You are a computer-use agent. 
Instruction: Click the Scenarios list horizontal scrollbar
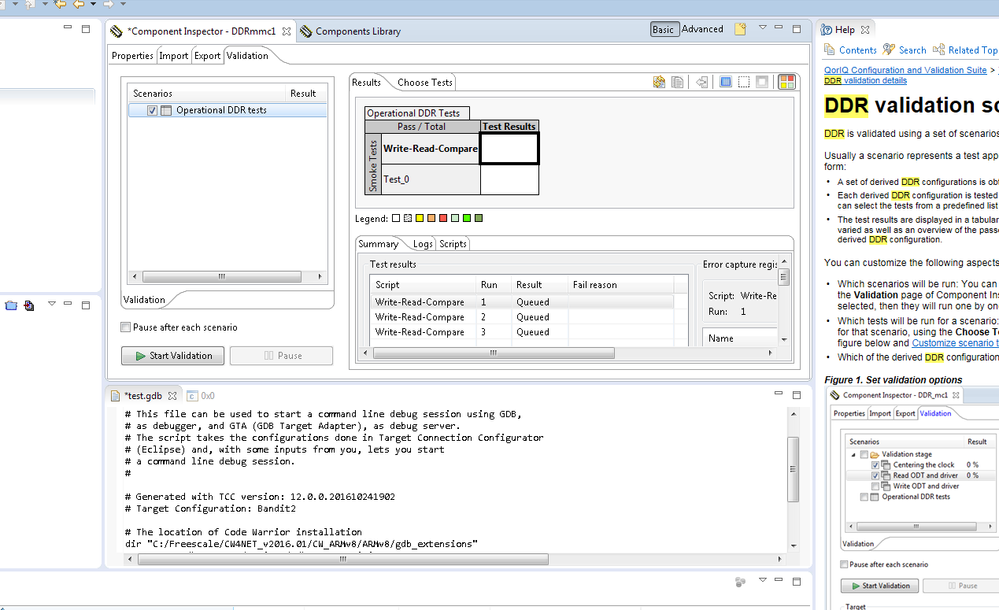[222, 277]
